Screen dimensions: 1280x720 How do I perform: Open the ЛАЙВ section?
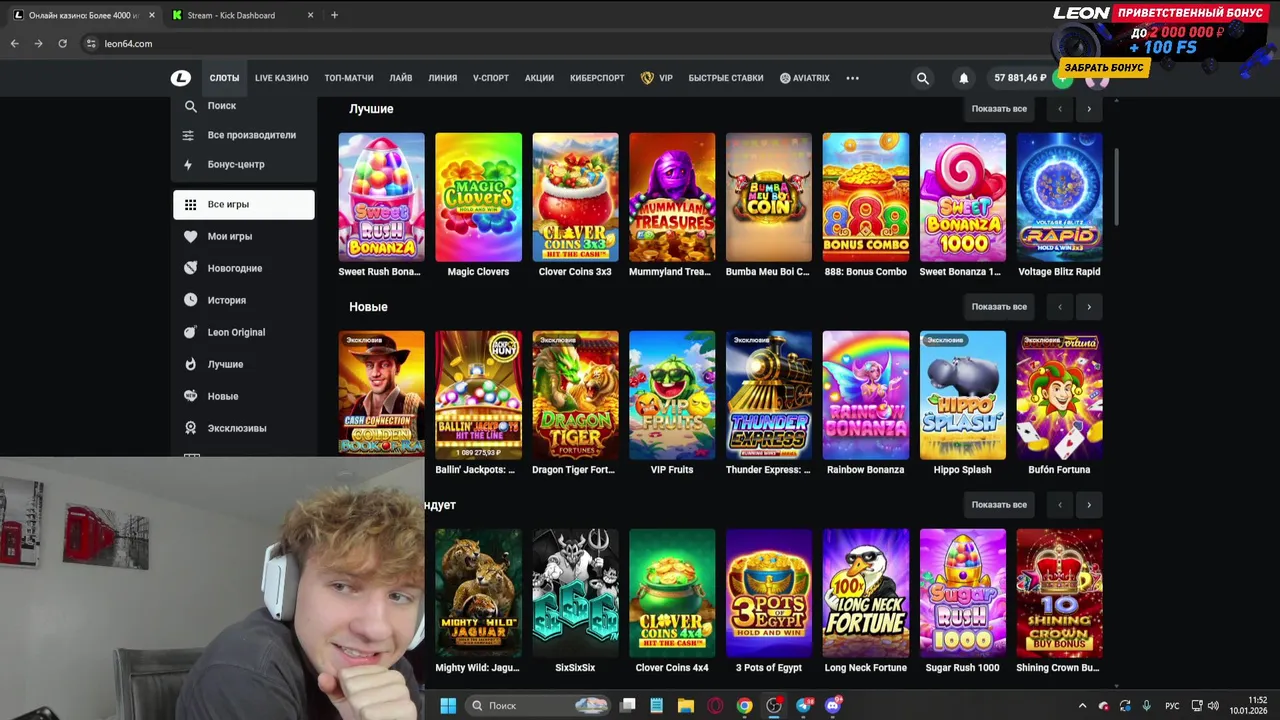[401, 78]
